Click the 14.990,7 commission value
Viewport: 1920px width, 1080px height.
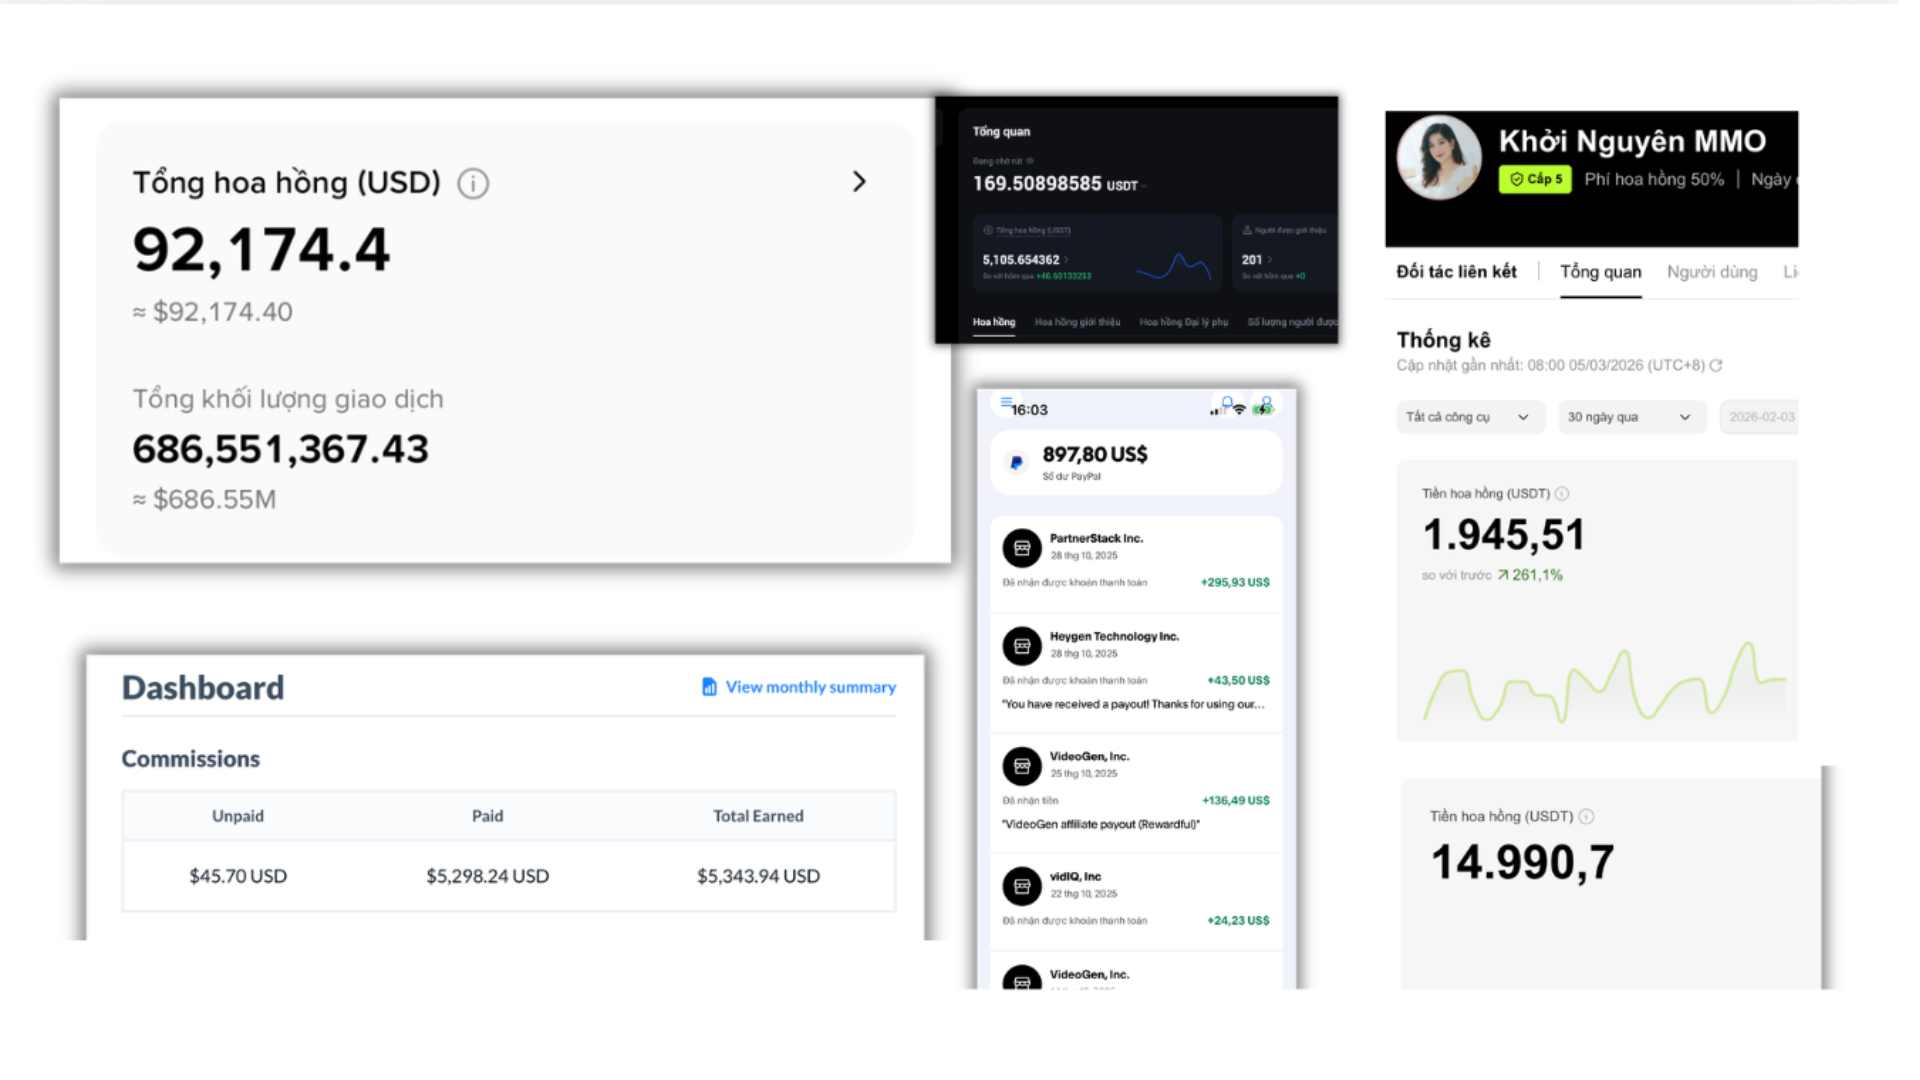(1522, 862)
